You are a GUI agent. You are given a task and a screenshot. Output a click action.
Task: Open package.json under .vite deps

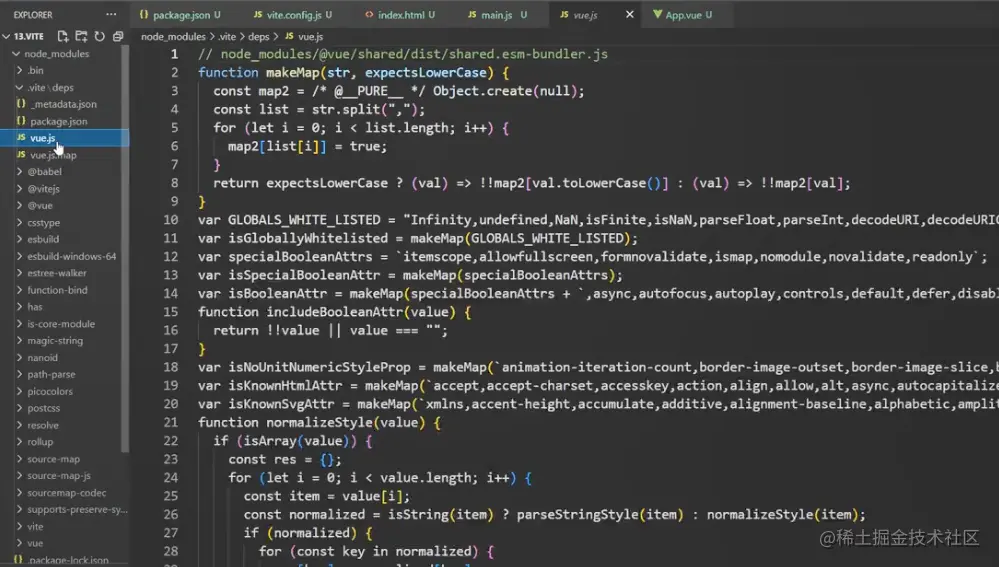coord(59,121)
